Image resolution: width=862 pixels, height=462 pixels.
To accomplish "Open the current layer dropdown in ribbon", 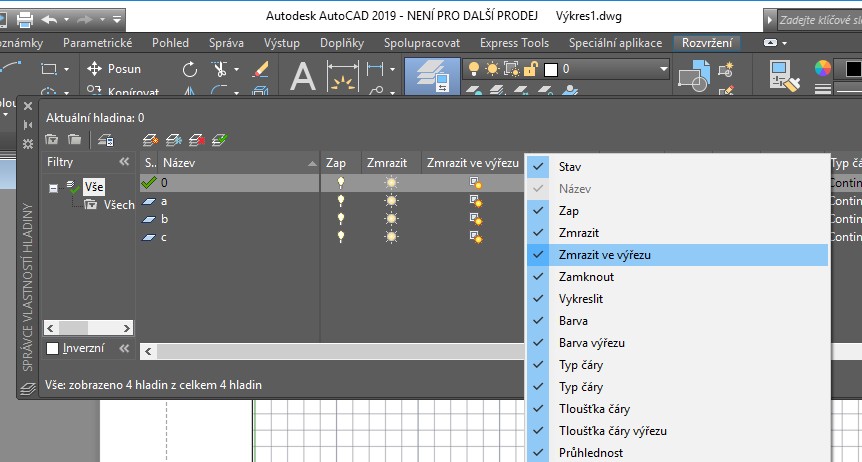I will pos(662,68).
